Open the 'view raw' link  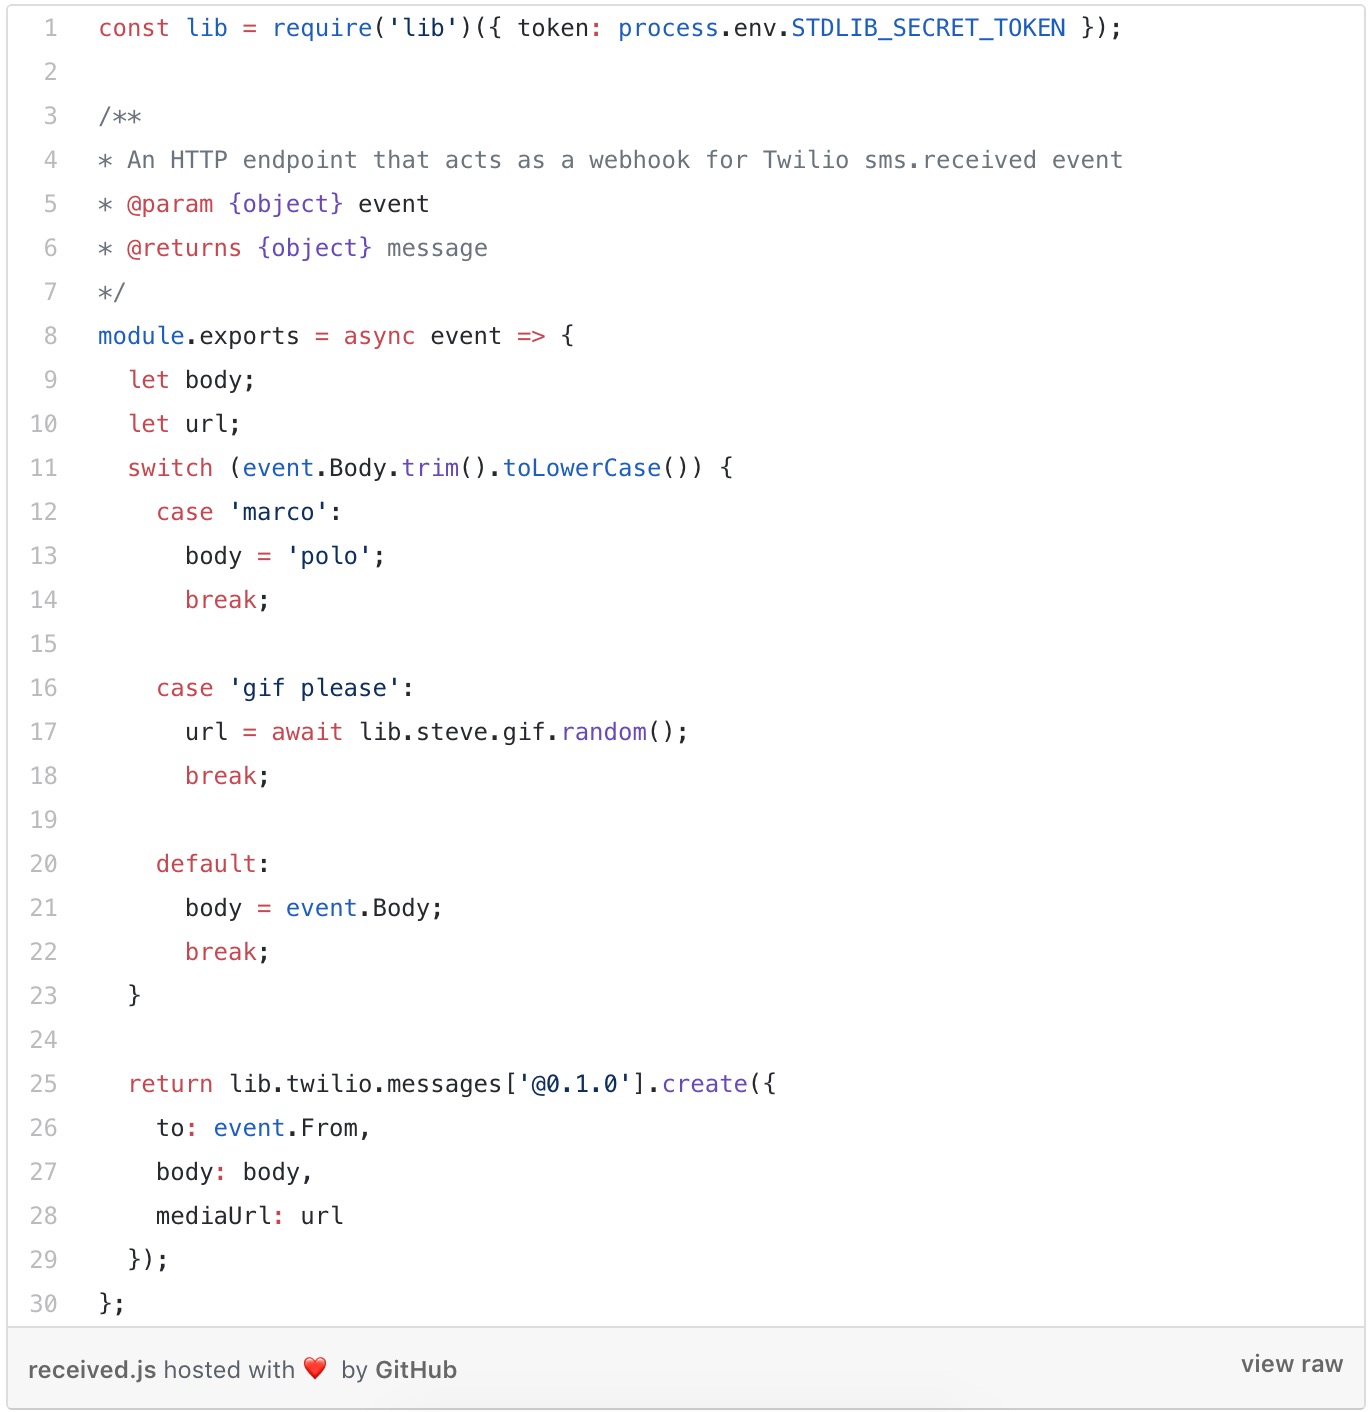coord(1292,1364)
